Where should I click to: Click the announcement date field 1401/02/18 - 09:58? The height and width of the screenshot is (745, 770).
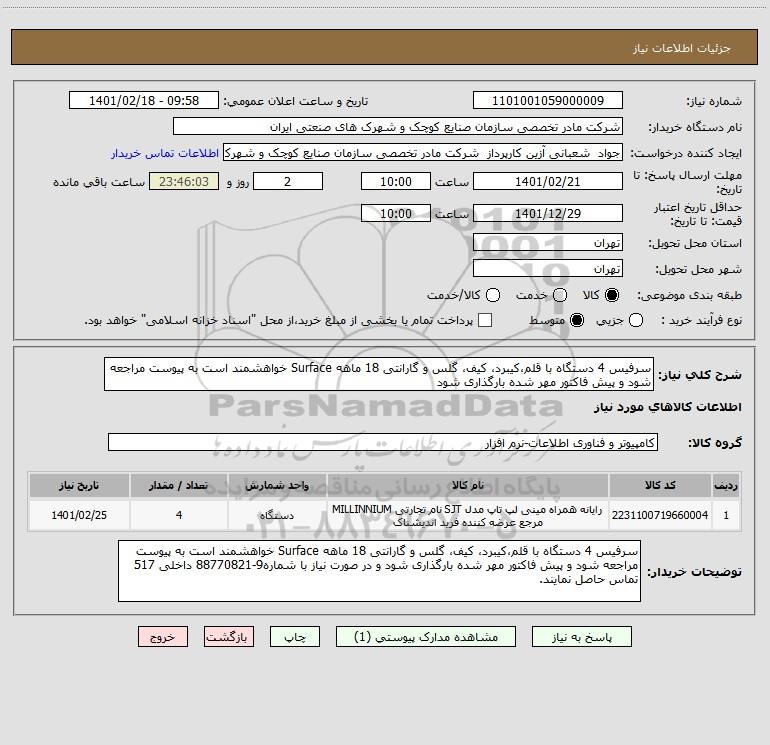tap(144, 101)
